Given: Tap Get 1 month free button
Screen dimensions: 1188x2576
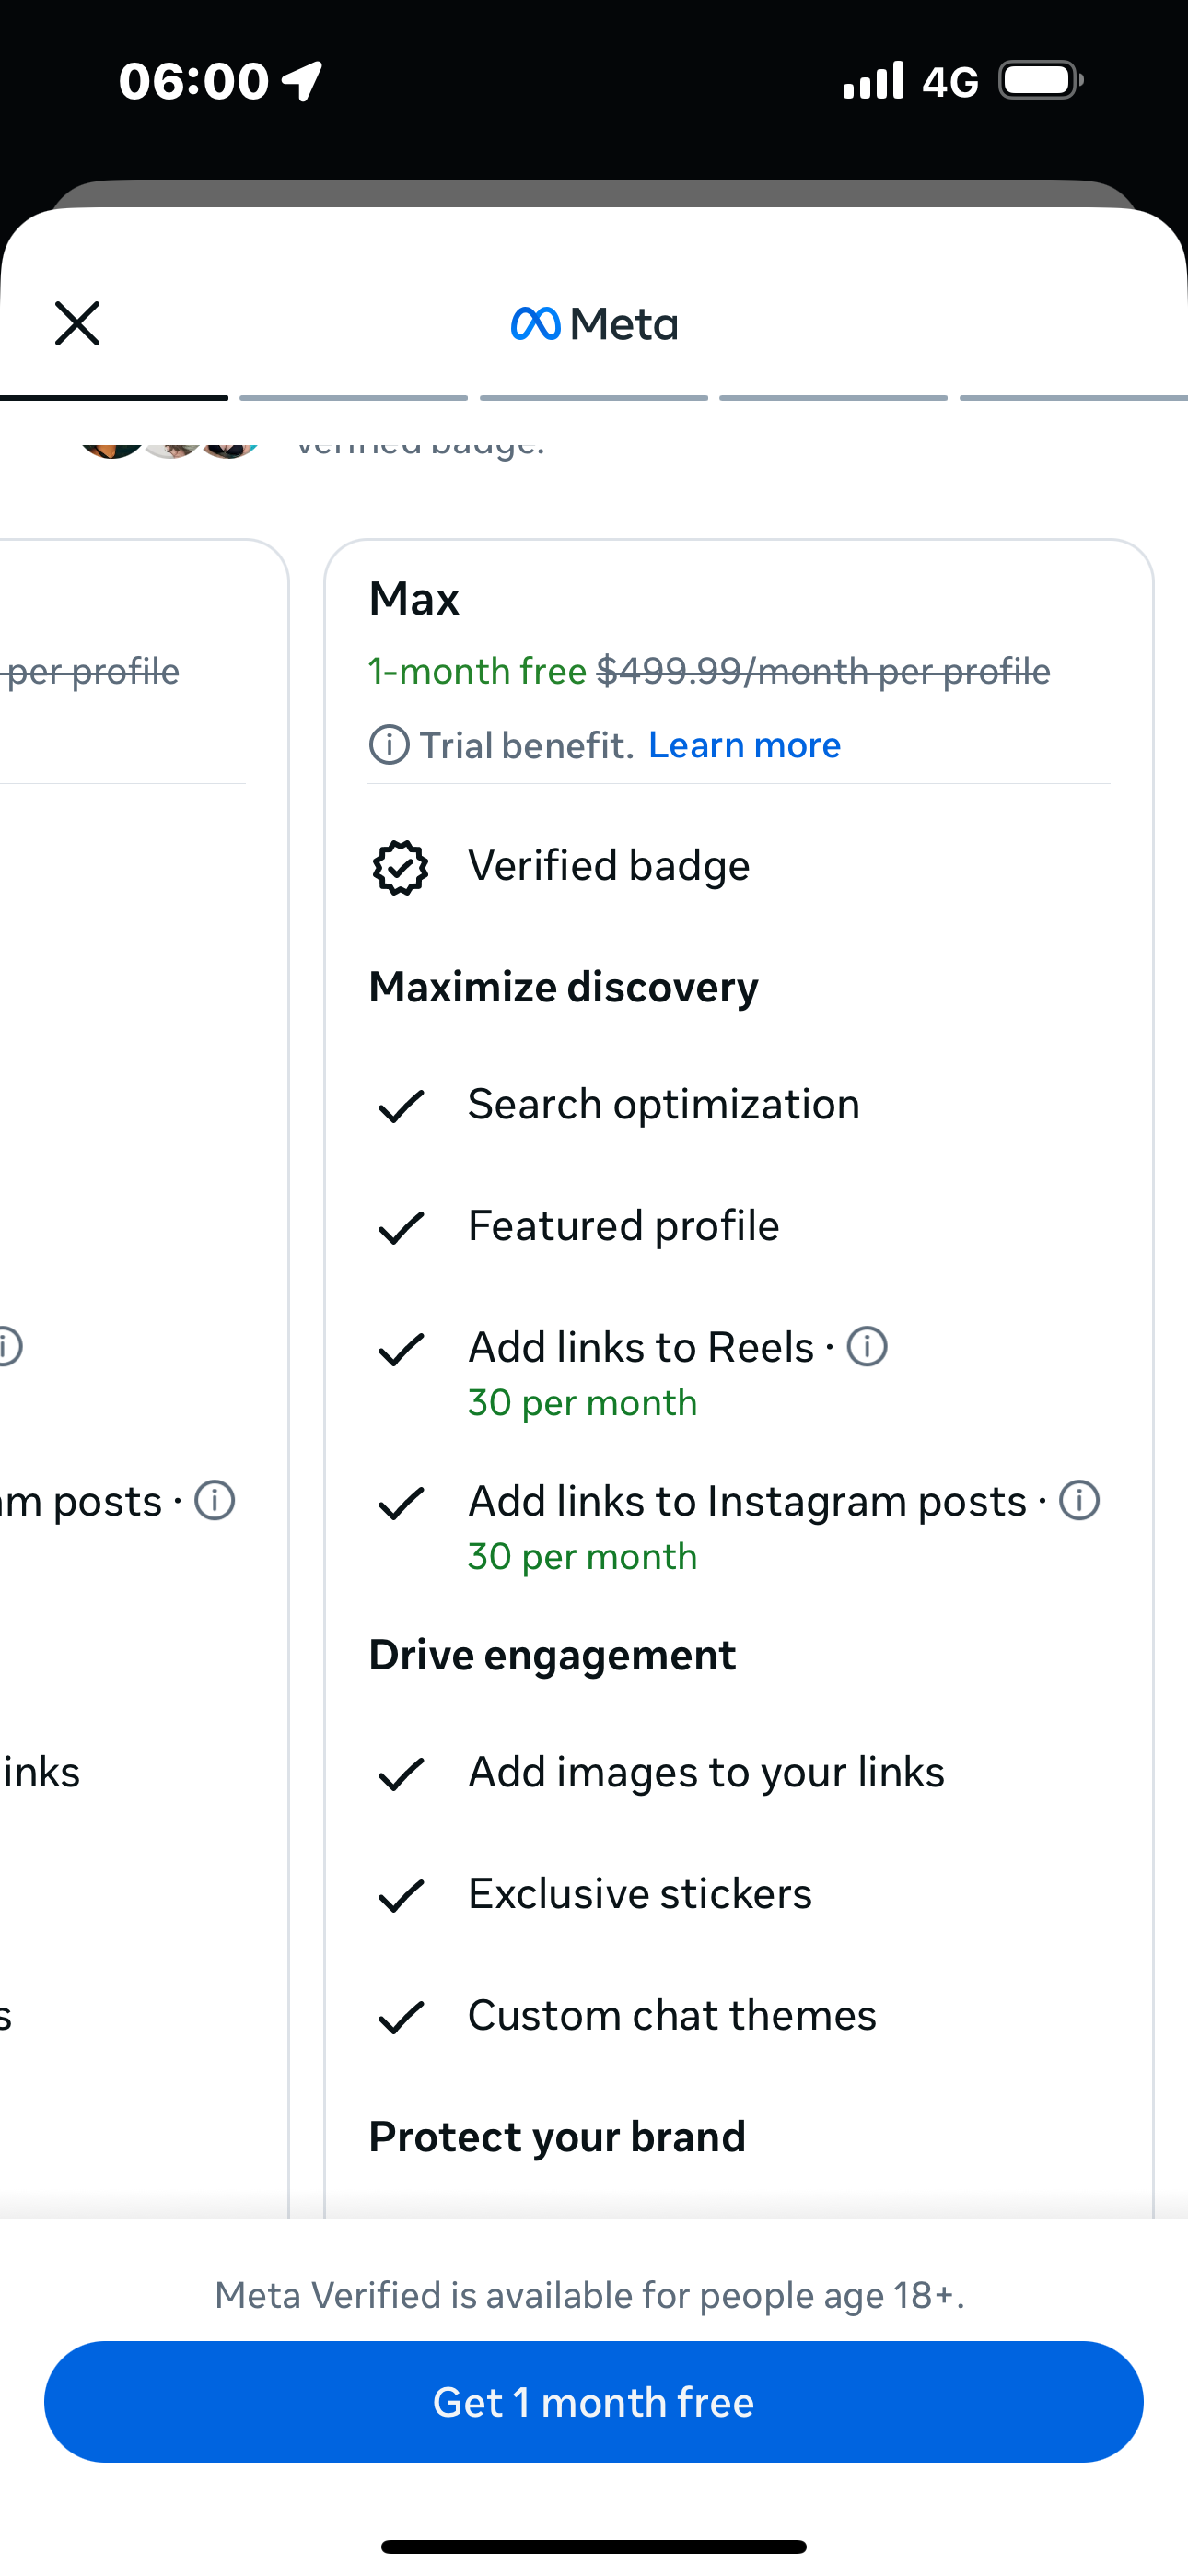Looking at the screenshot, I should [x=594, y=2402].
